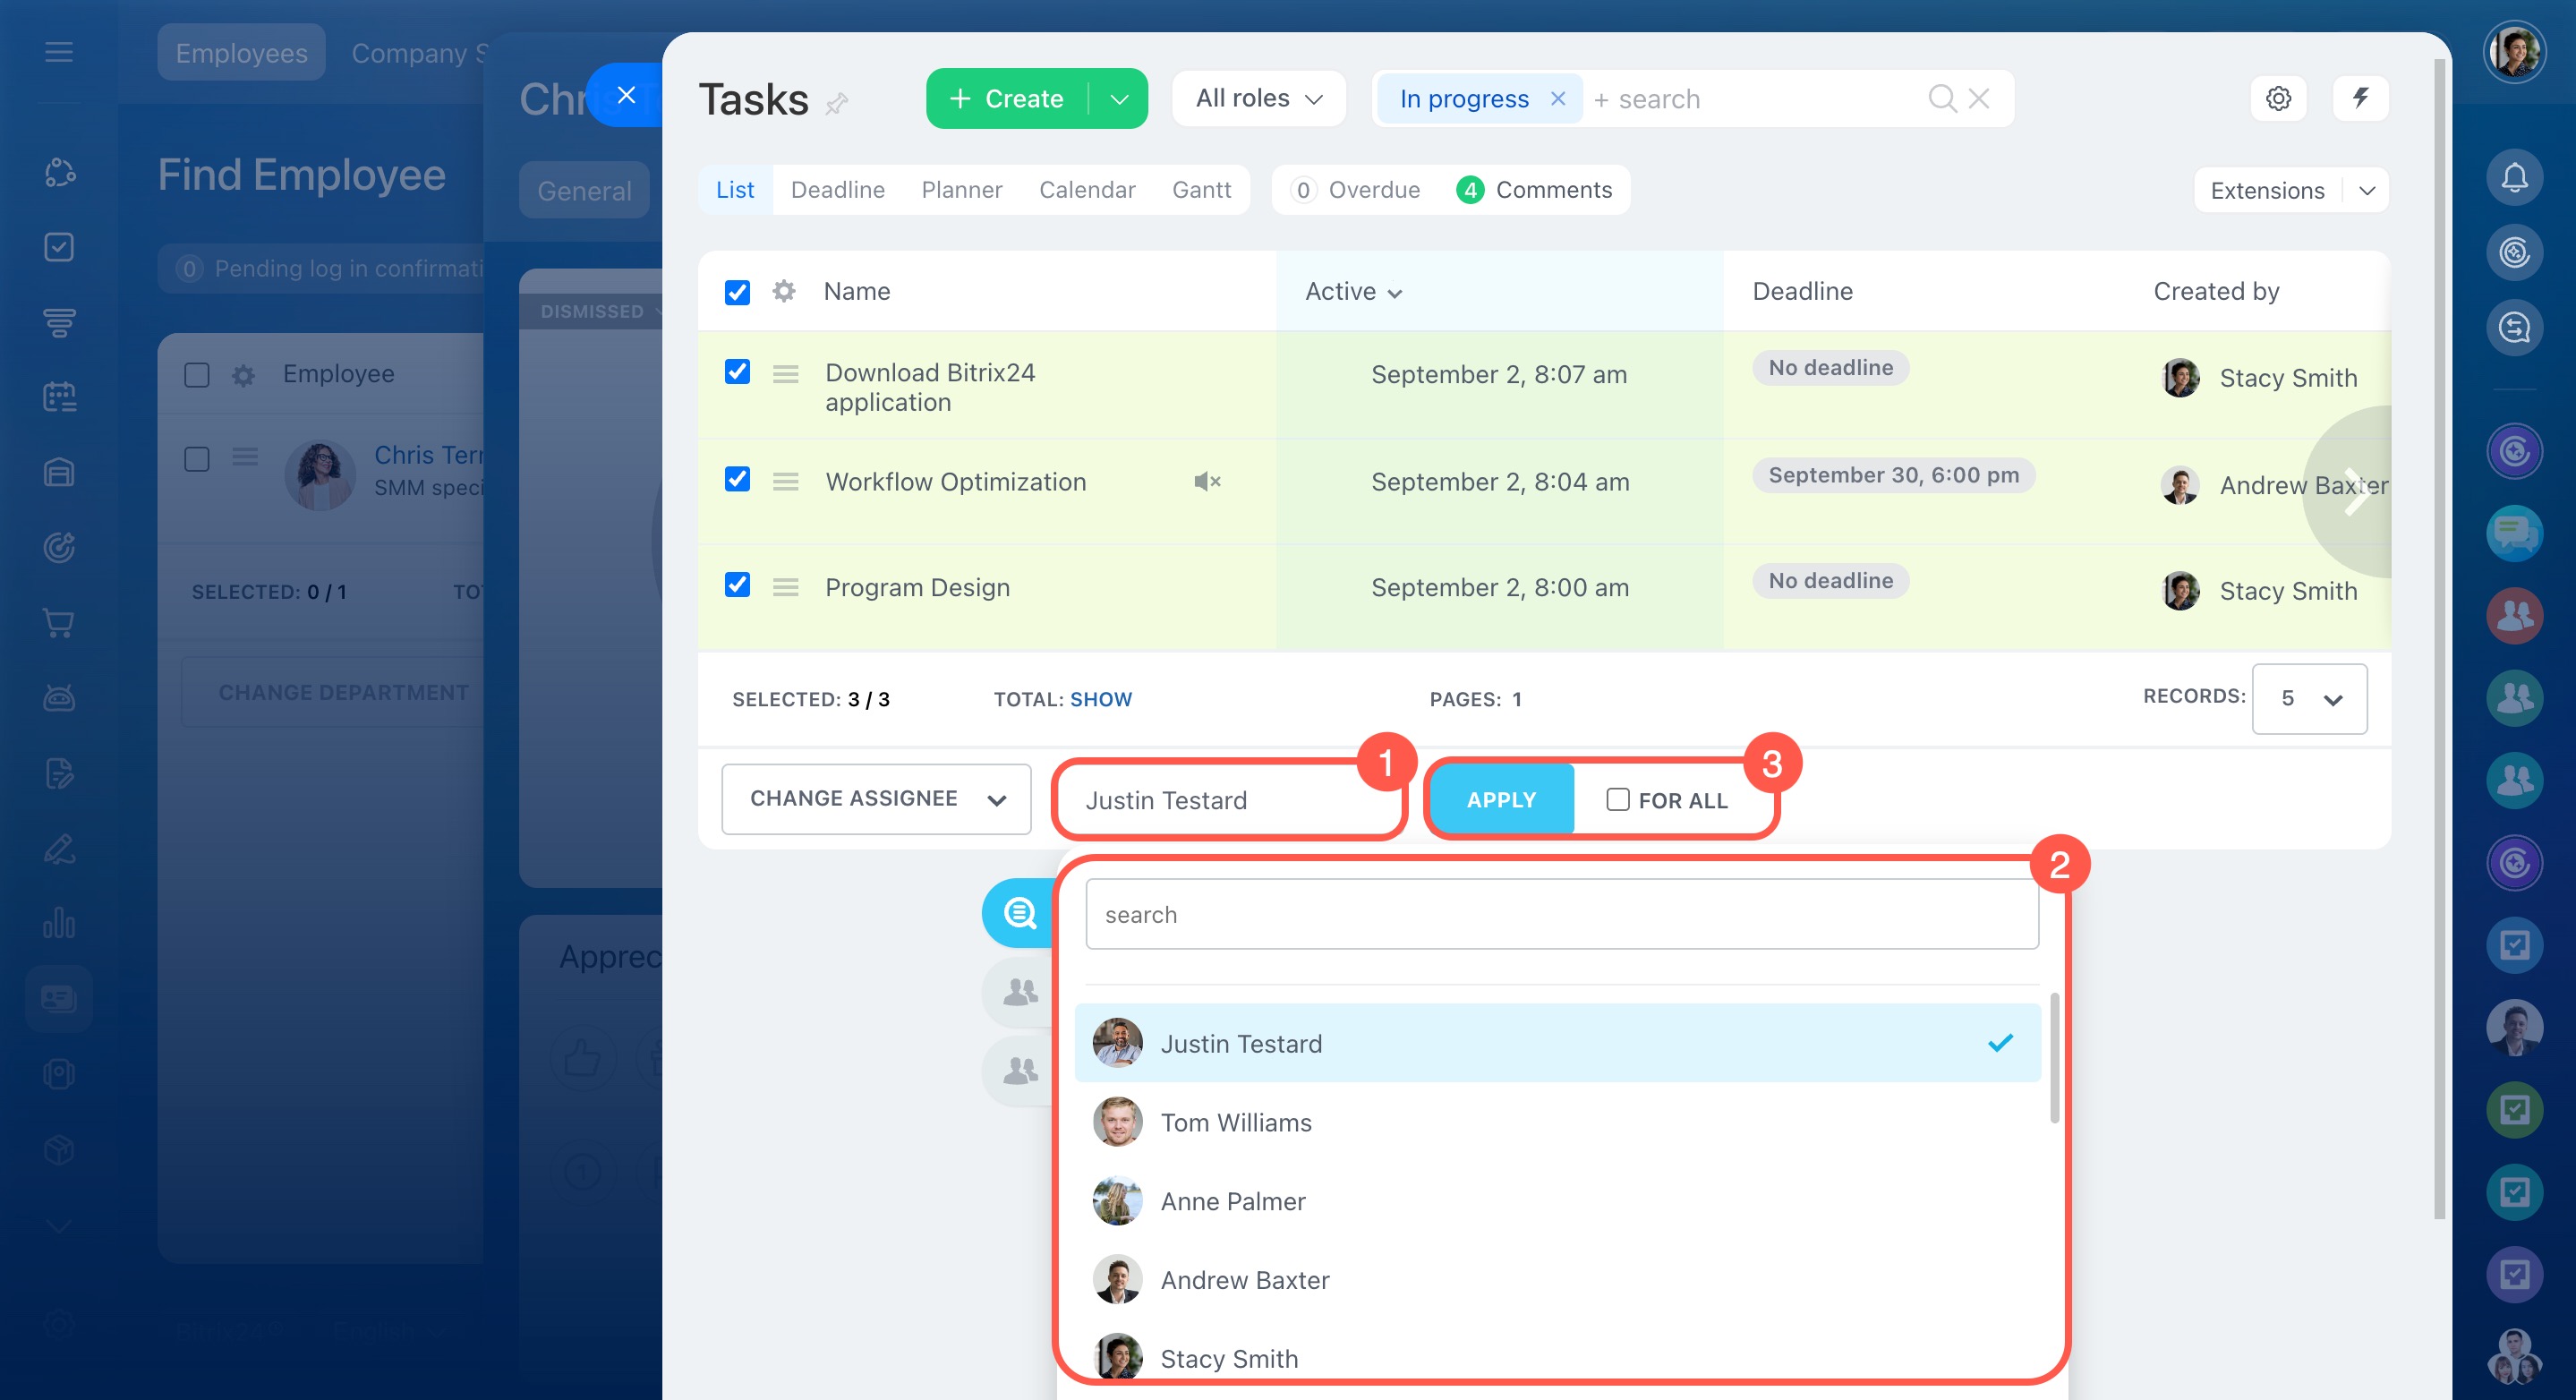Expand the CHANGE ASSIGNEE action dropdown
The height and width of the screenshot is (1400, 2576).
[x=876, y=798]
